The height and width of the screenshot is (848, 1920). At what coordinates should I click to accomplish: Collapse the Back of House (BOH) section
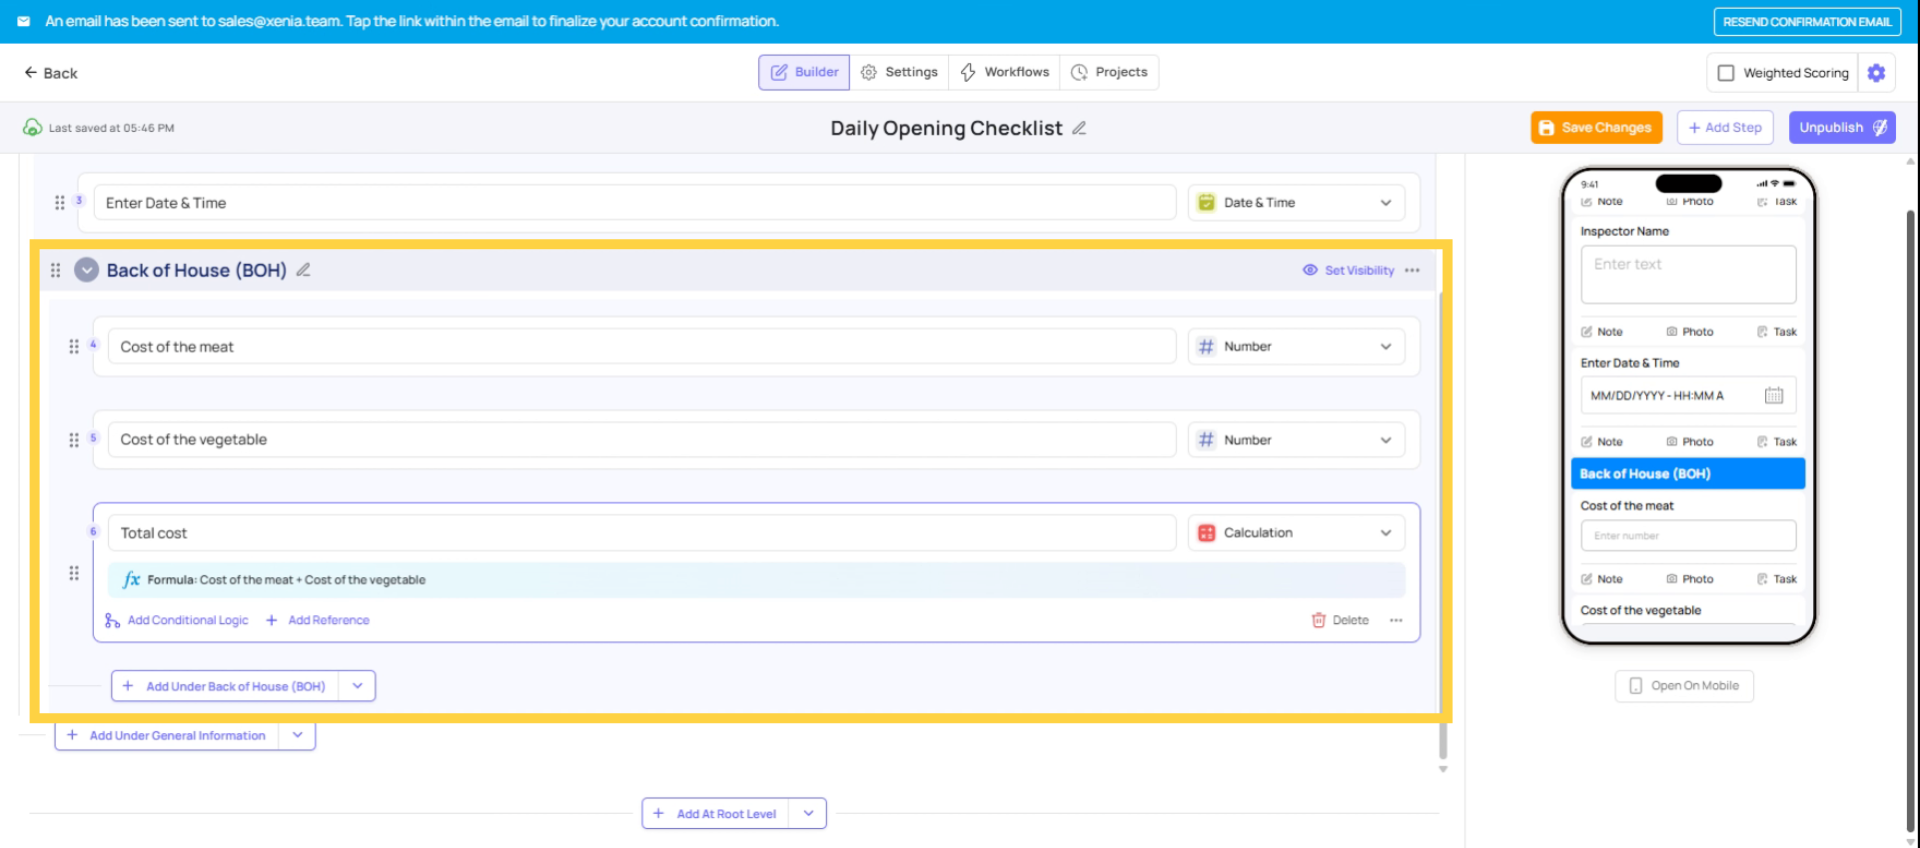pyautogui.click(x=87, y=270)
